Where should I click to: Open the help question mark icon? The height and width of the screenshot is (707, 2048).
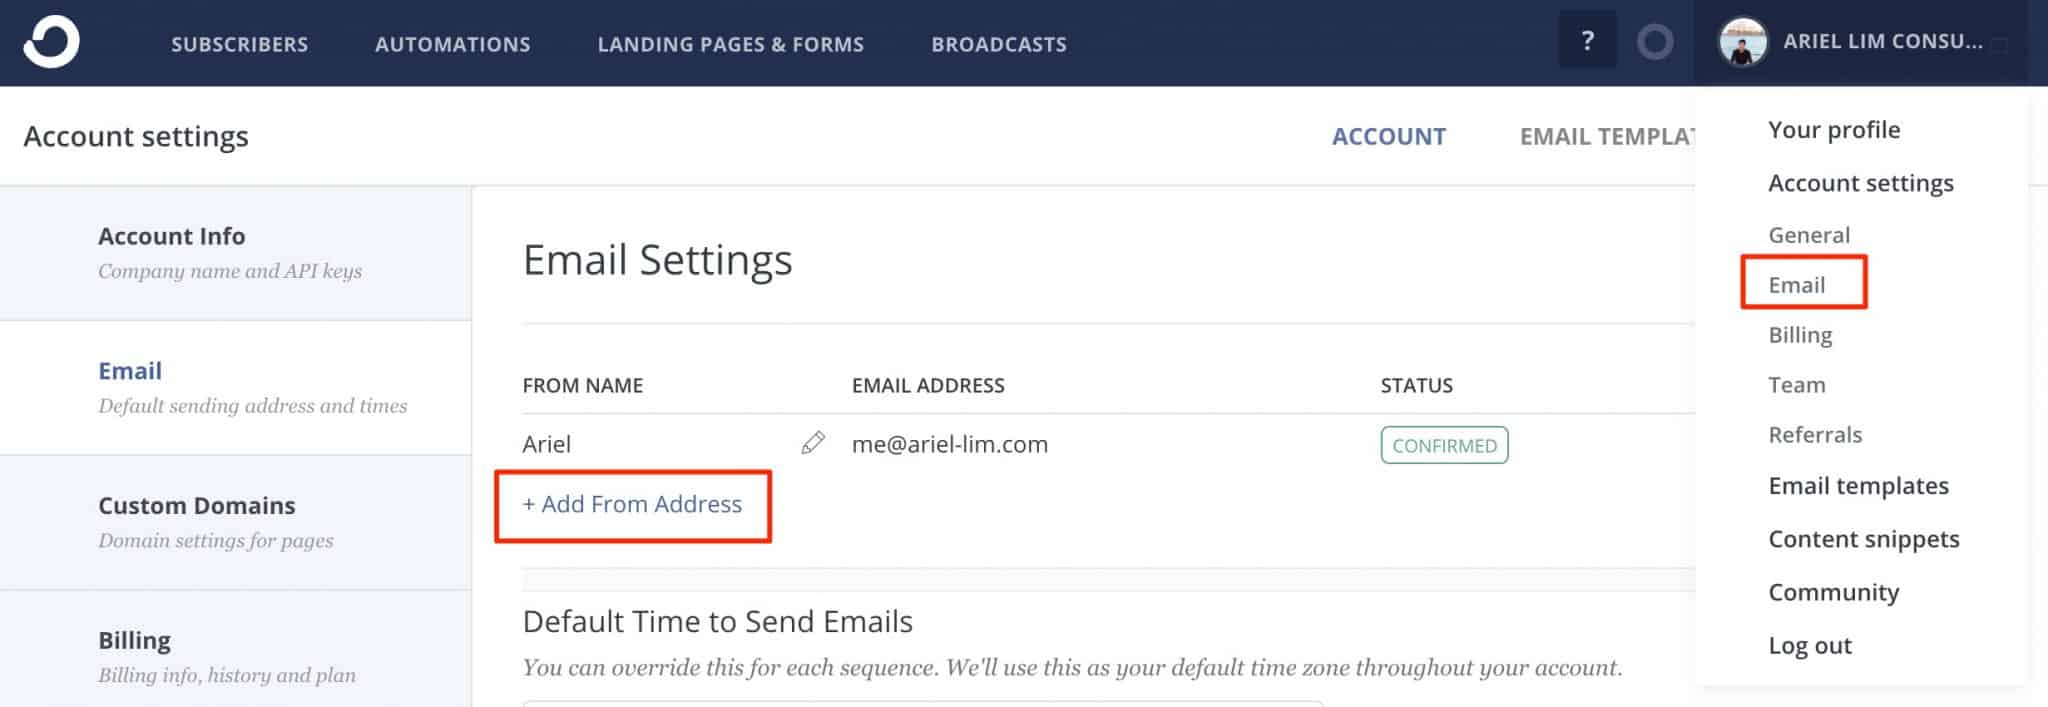(1587, 41)
